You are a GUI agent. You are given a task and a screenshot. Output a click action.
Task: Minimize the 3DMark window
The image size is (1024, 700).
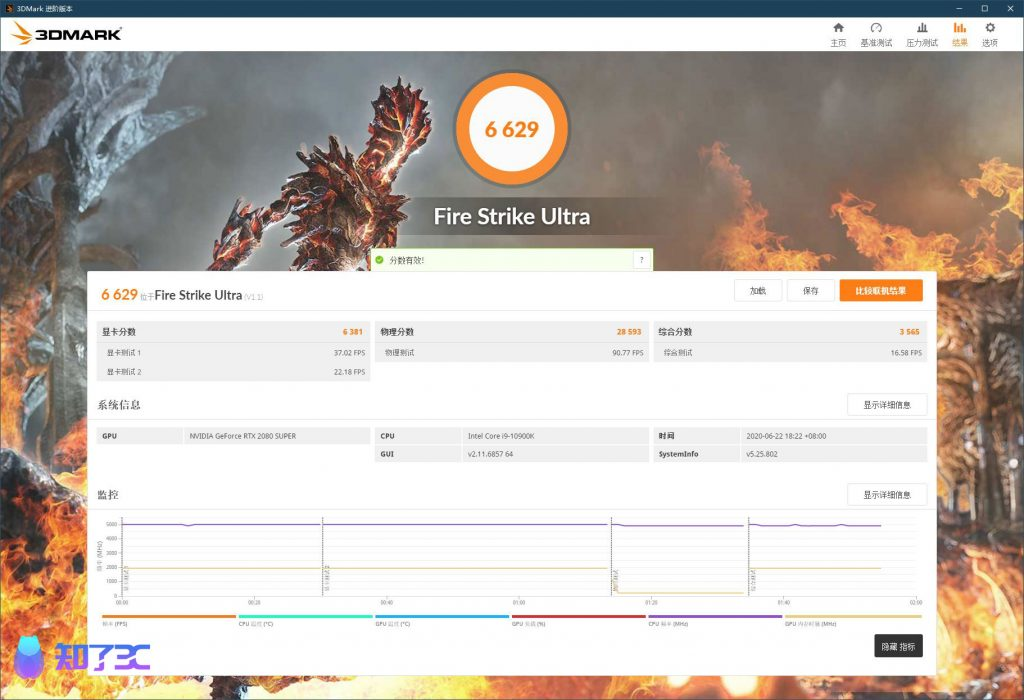coord(959,8)
